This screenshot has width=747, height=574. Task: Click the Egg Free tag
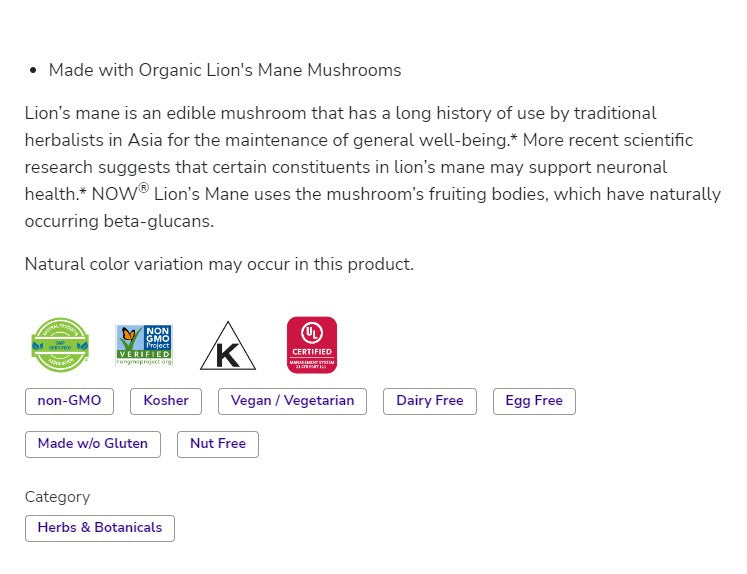[534, 401]
